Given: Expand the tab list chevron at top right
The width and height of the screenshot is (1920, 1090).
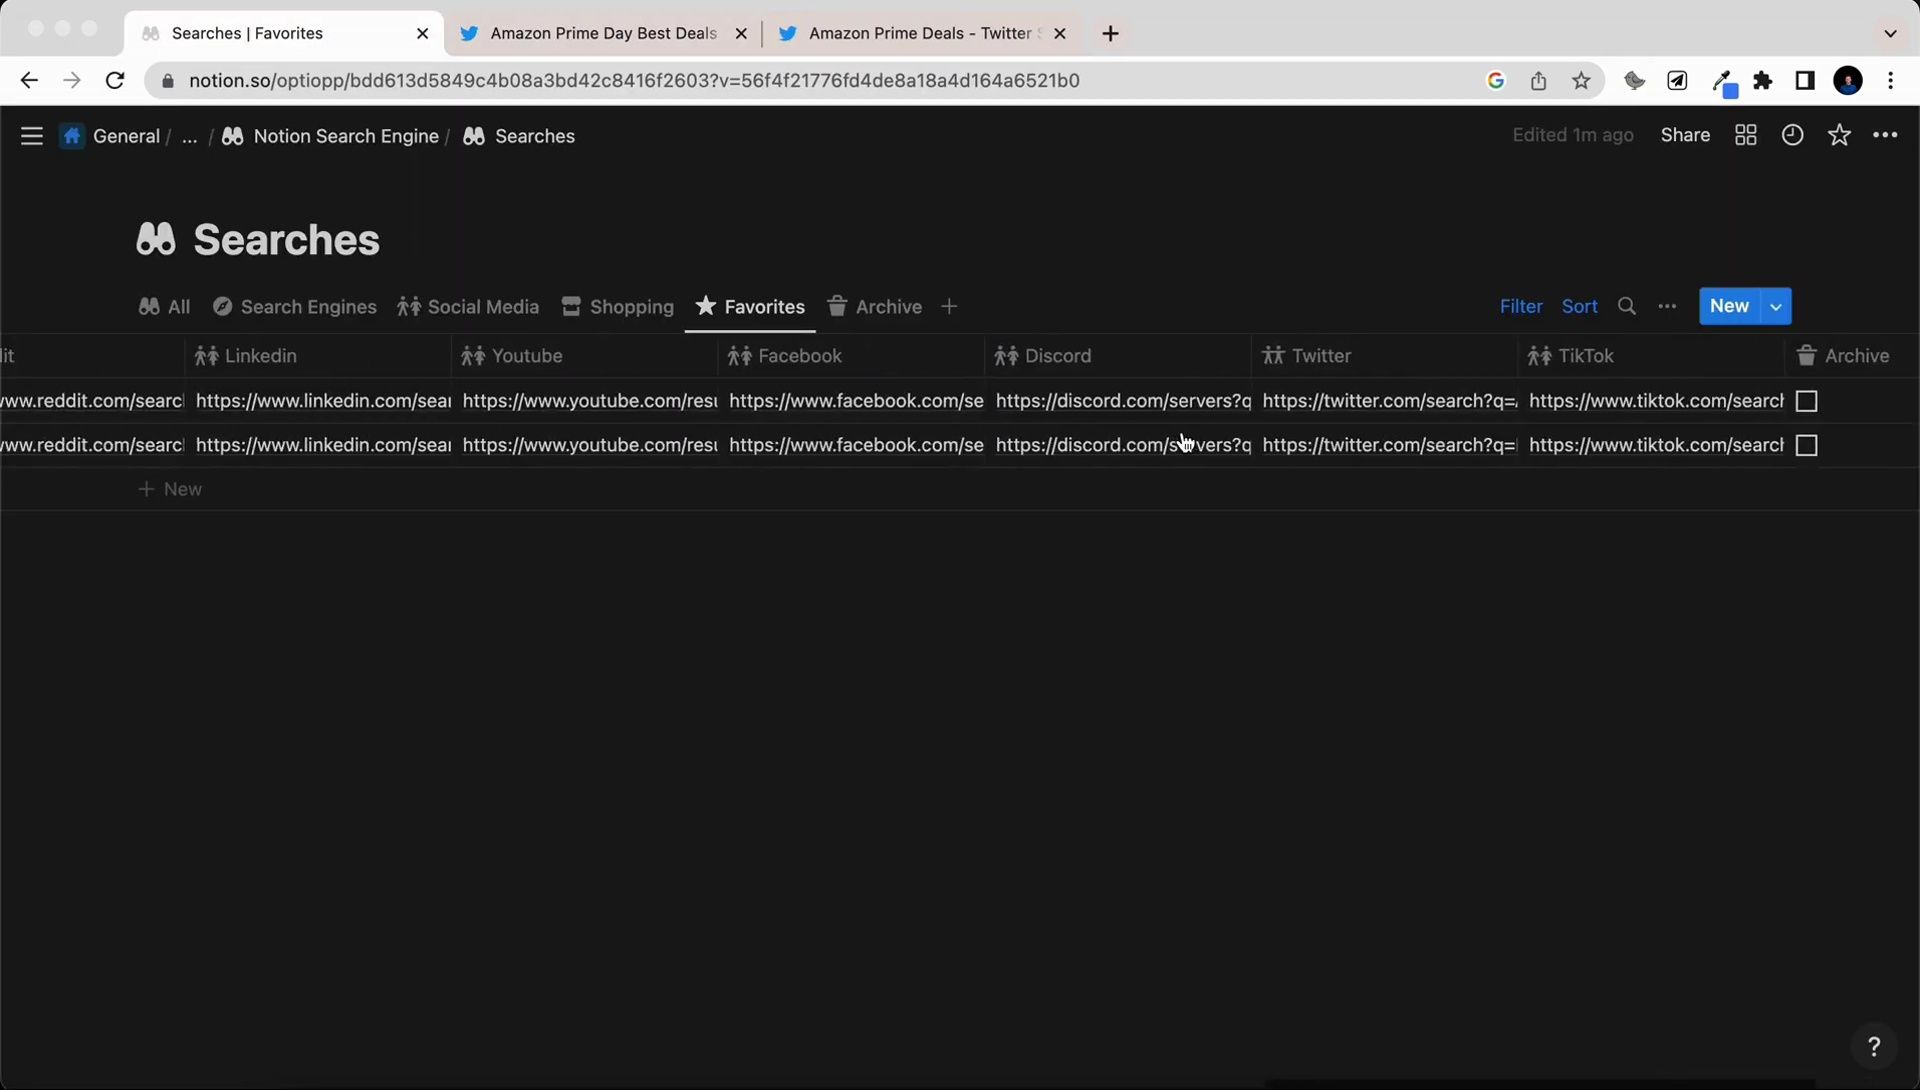Looking at the screenshot, I should point(1890,33).
